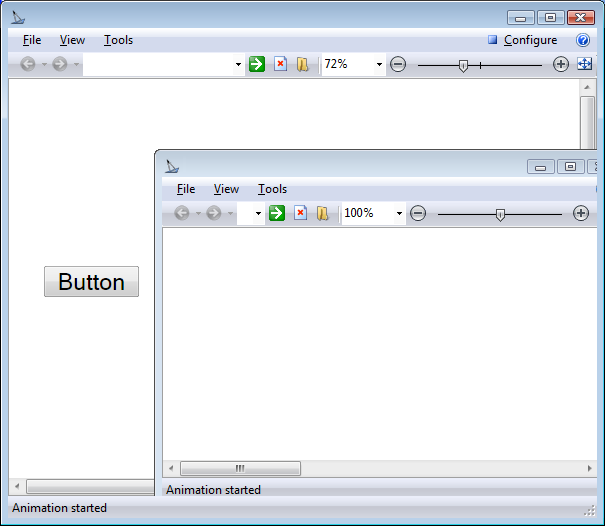Click the inner window's zoom out minus icon
The width and height of the screenshot is (605, 526).
pos(418,213)
